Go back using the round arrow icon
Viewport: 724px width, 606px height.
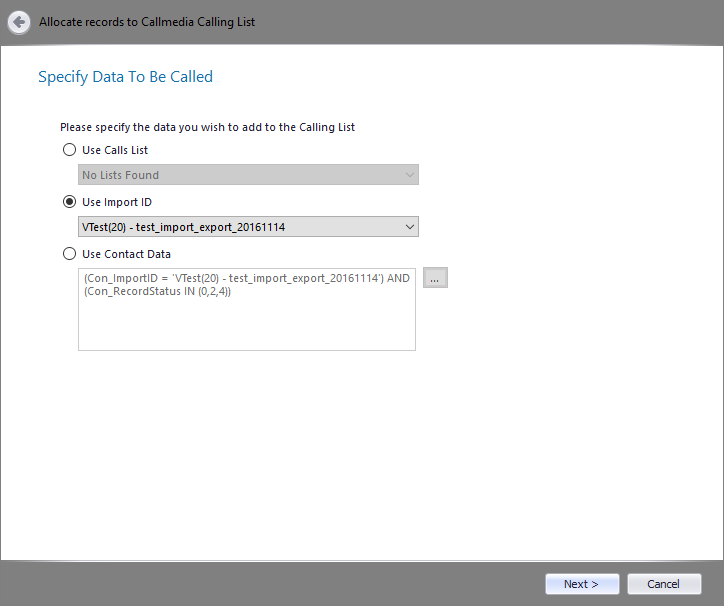(19, 22)
